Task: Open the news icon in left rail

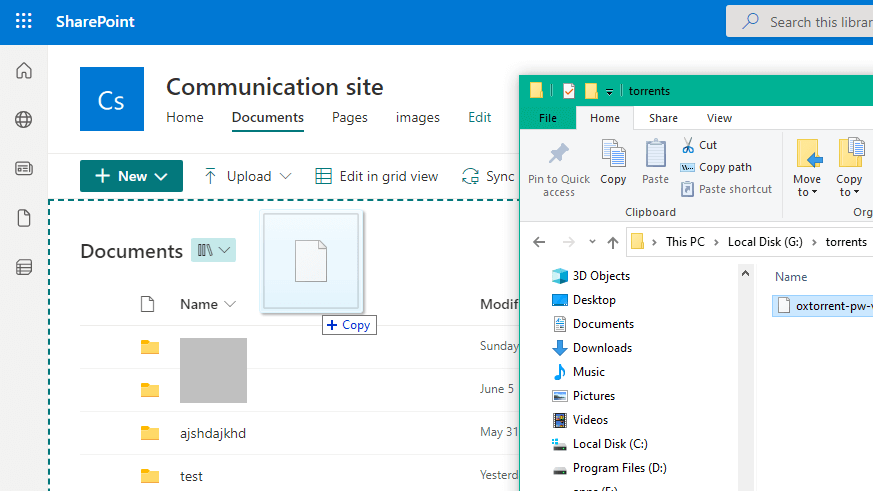Action: click(x=24, y=169)
